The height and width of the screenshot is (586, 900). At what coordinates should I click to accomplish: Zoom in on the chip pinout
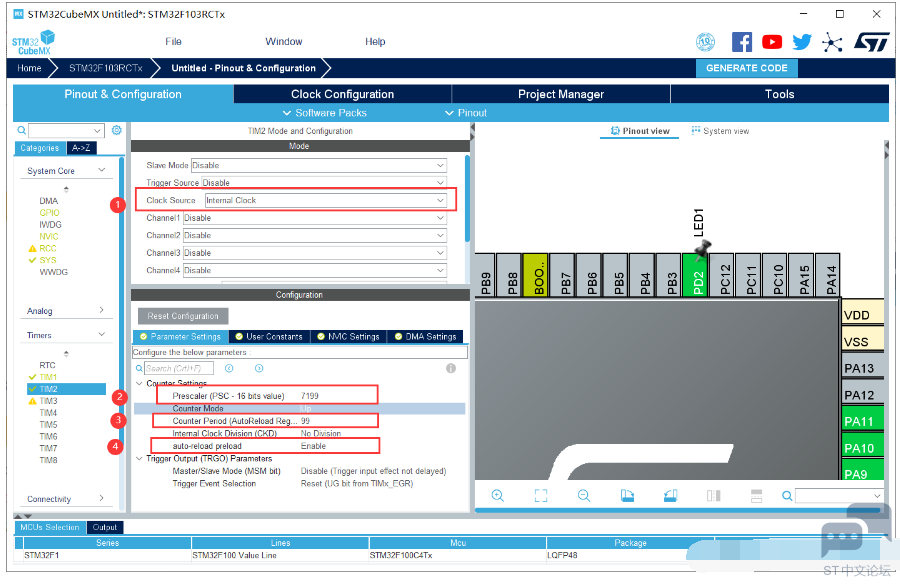[x=498, y=495]
